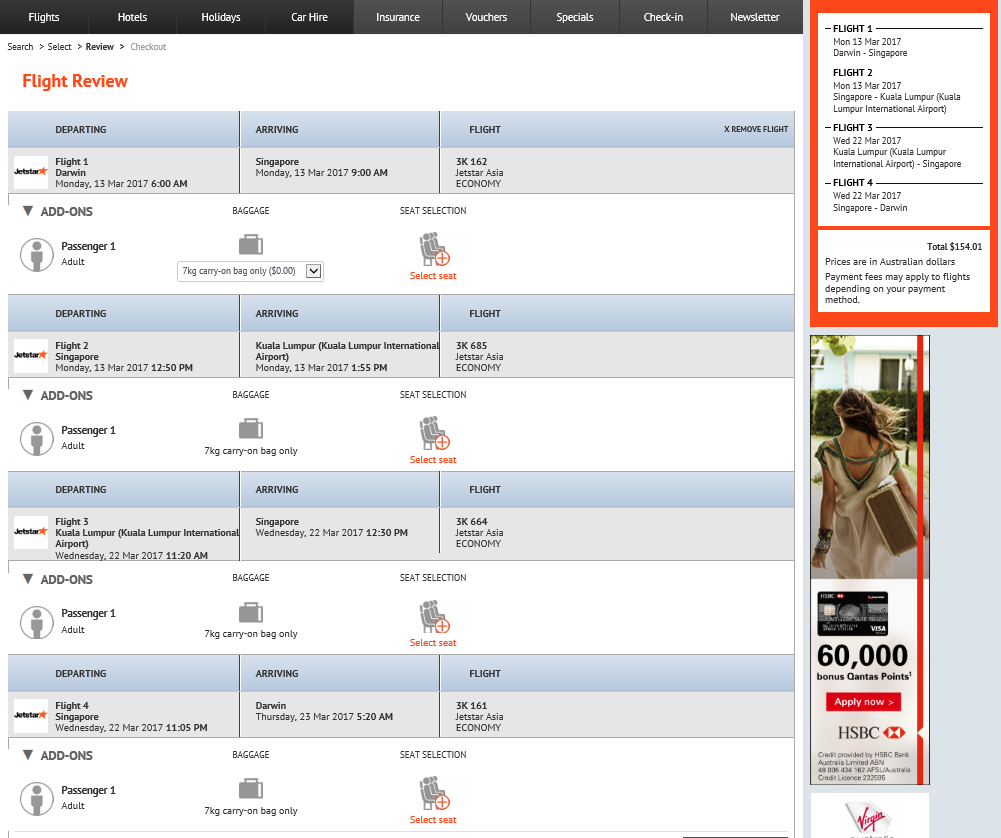Click Total $154.01 price text

point(954,246)
